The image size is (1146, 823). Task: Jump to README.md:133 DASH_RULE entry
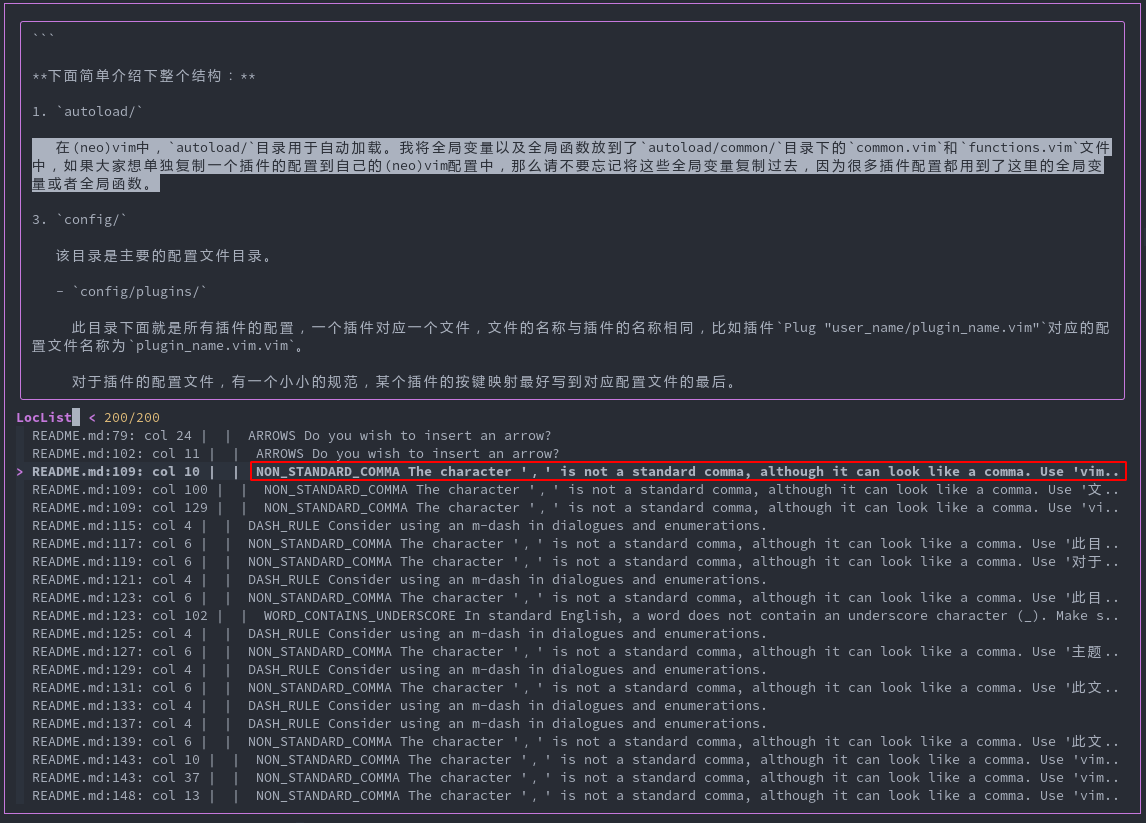pyautogui.click(x=399, y=705)
